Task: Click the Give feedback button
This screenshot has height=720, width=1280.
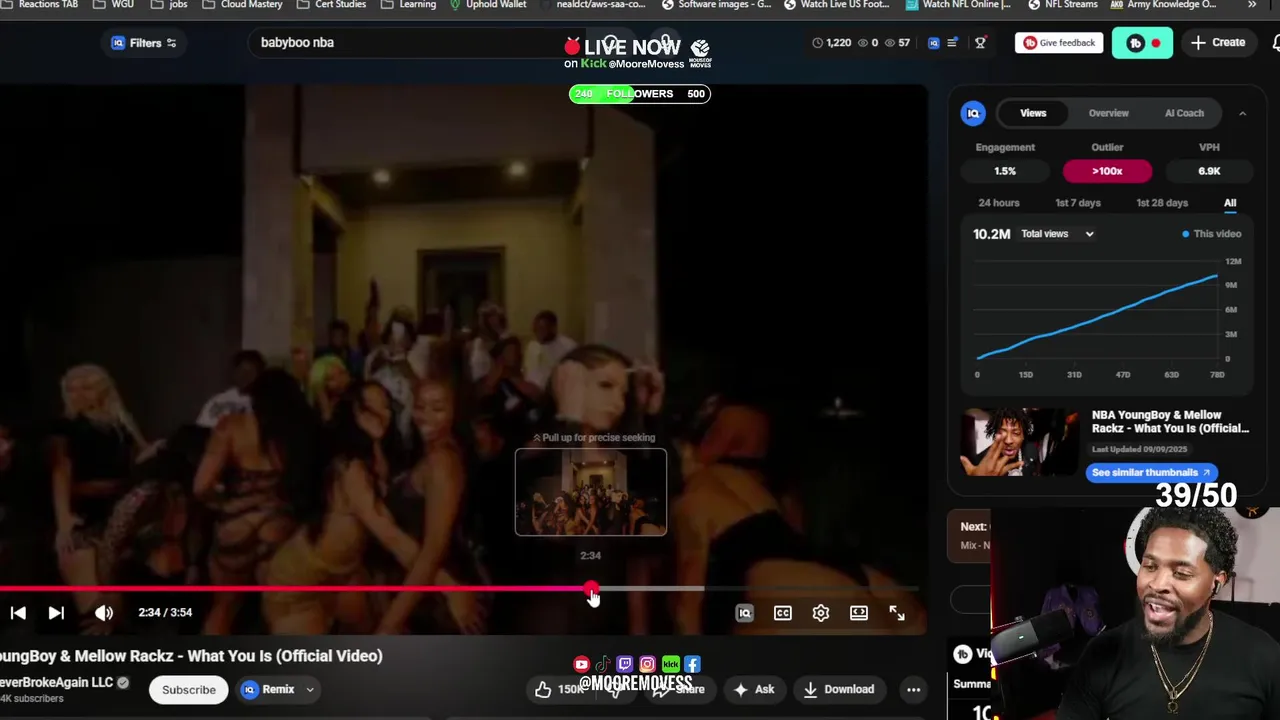Action: [1059, 43]
